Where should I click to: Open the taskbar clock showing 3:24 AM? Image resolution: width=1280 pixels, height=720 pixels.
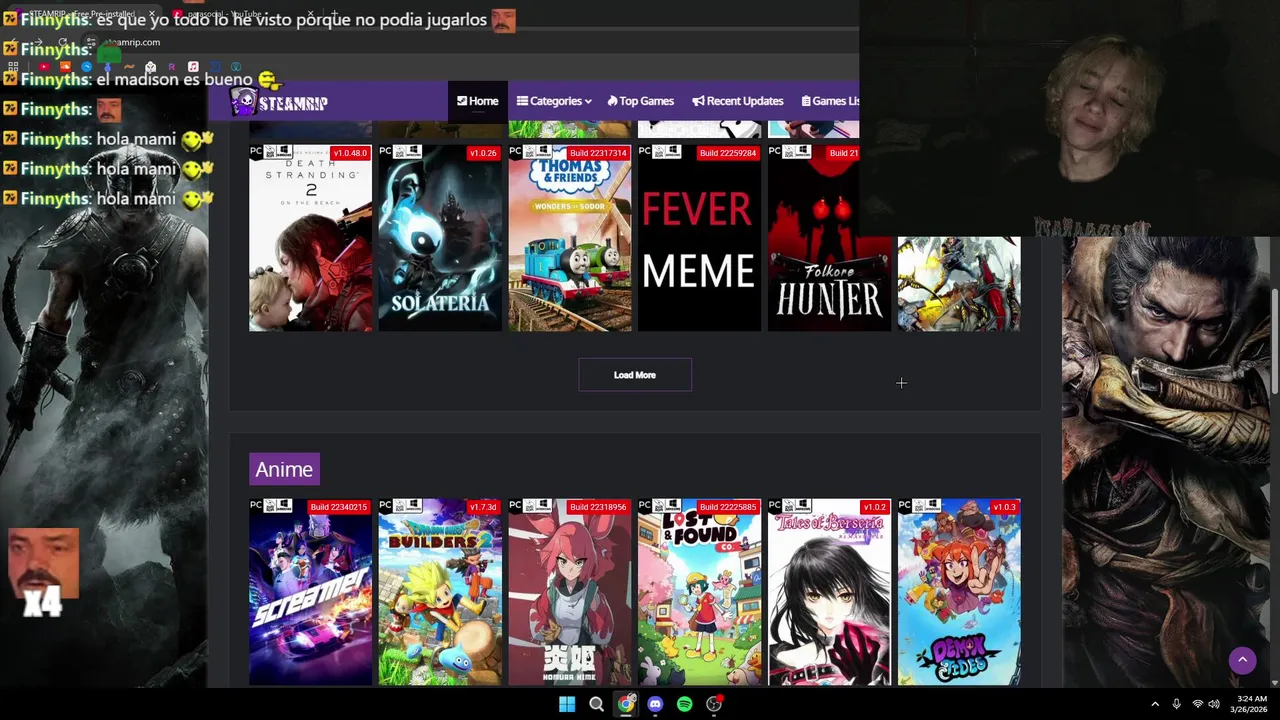(x=1251, y=704)
